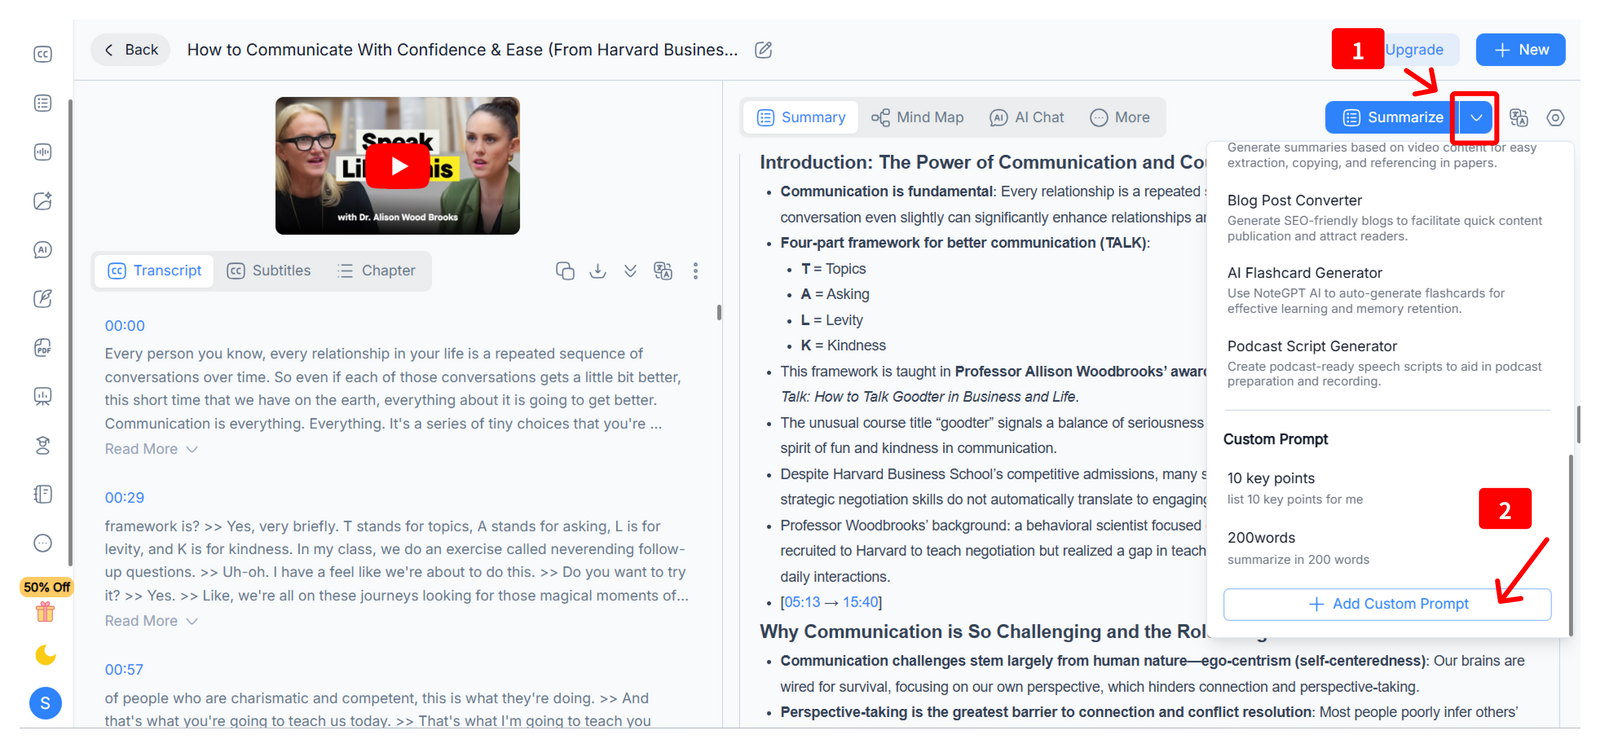Viewport: 1600px width, 748px height.
Task: Click the Add Custom Prompt button
Action: (x=1387, y=604)
